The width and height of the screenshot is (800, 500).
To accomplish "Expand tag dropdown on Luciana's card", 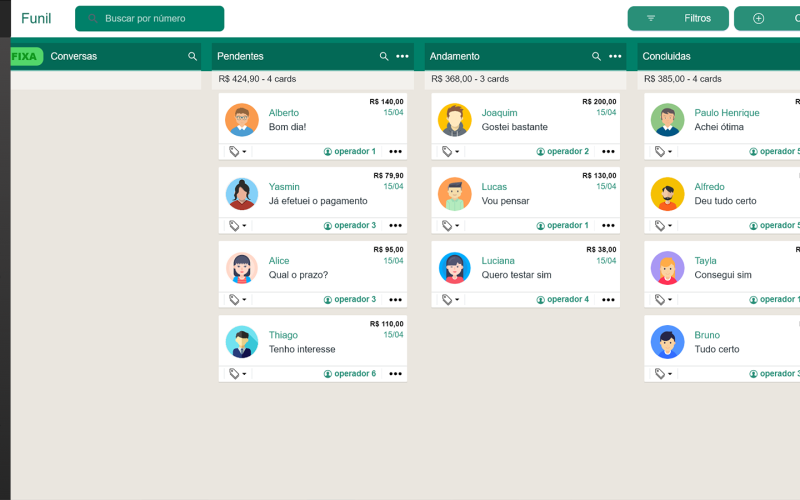I will pyautogui.click(x=450, y=299).
